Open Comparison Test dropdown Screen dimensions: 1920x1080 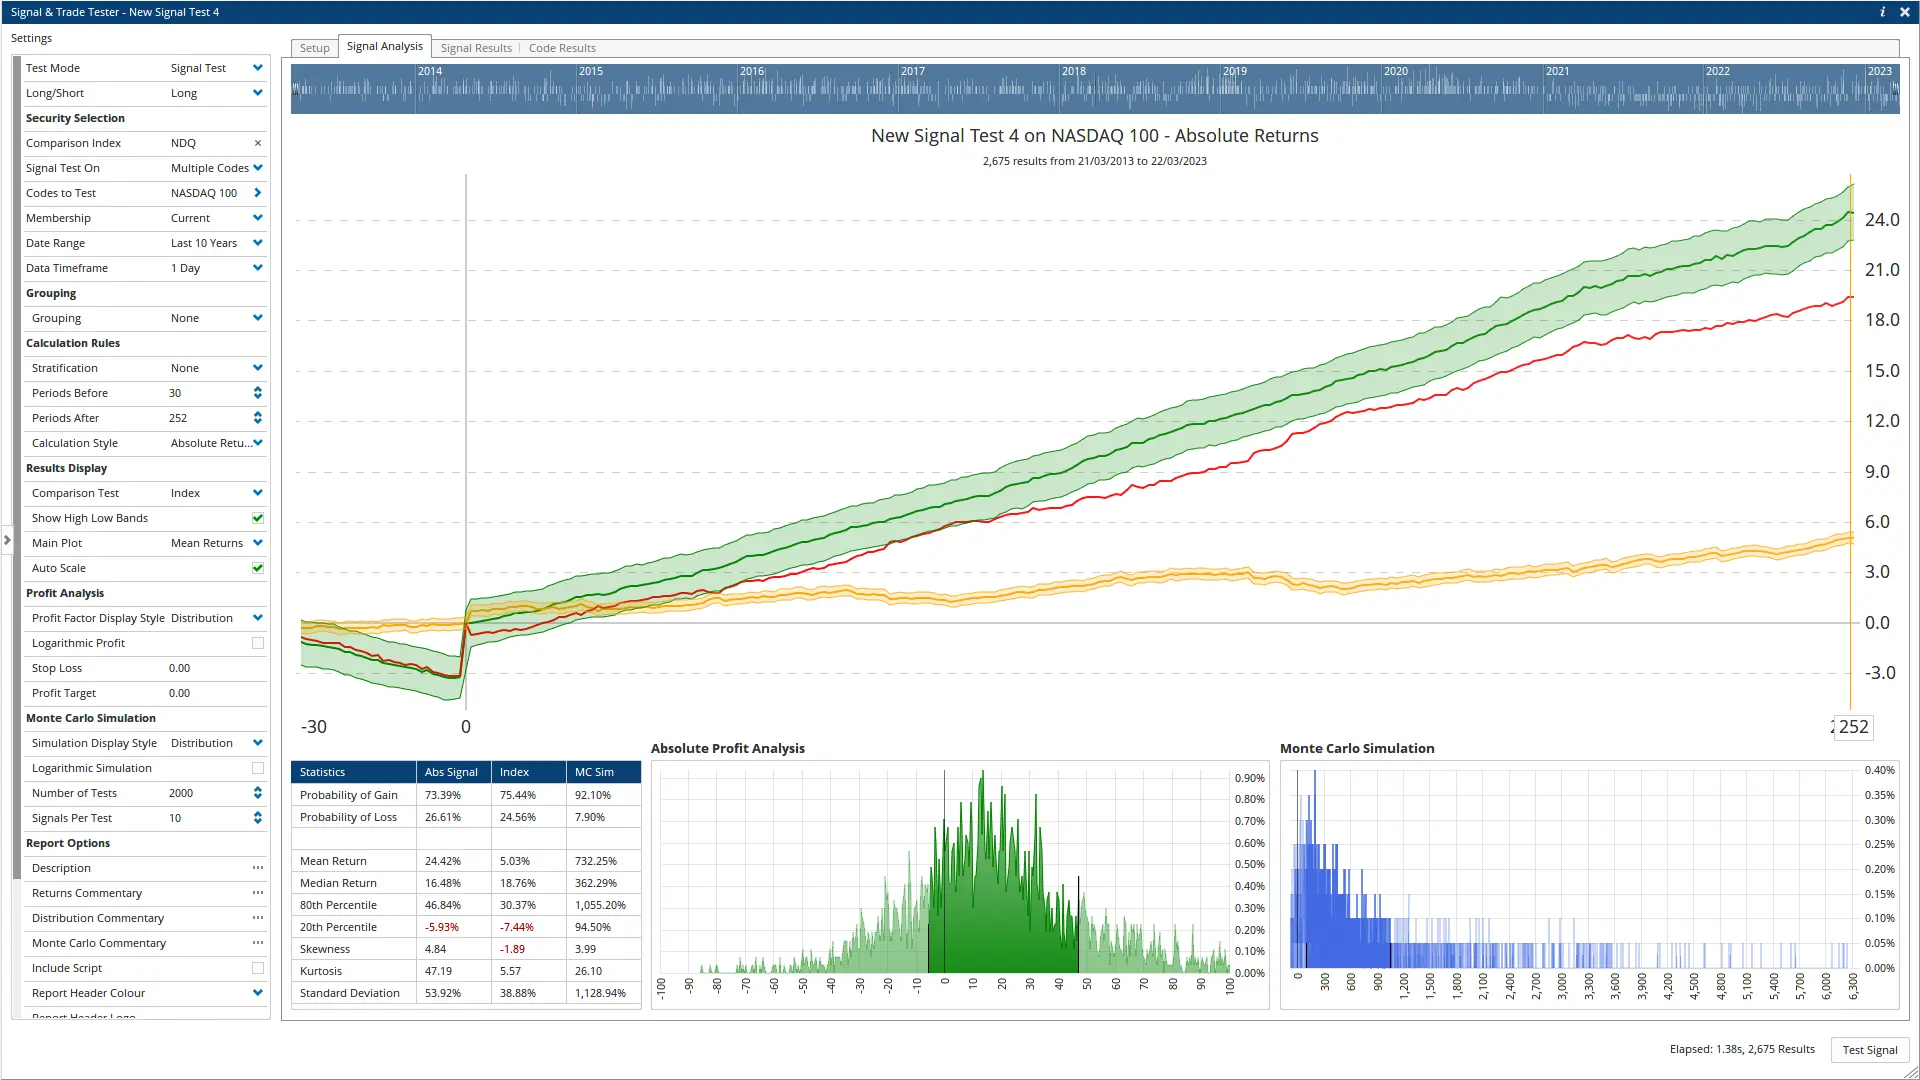(x=258, y=493)
